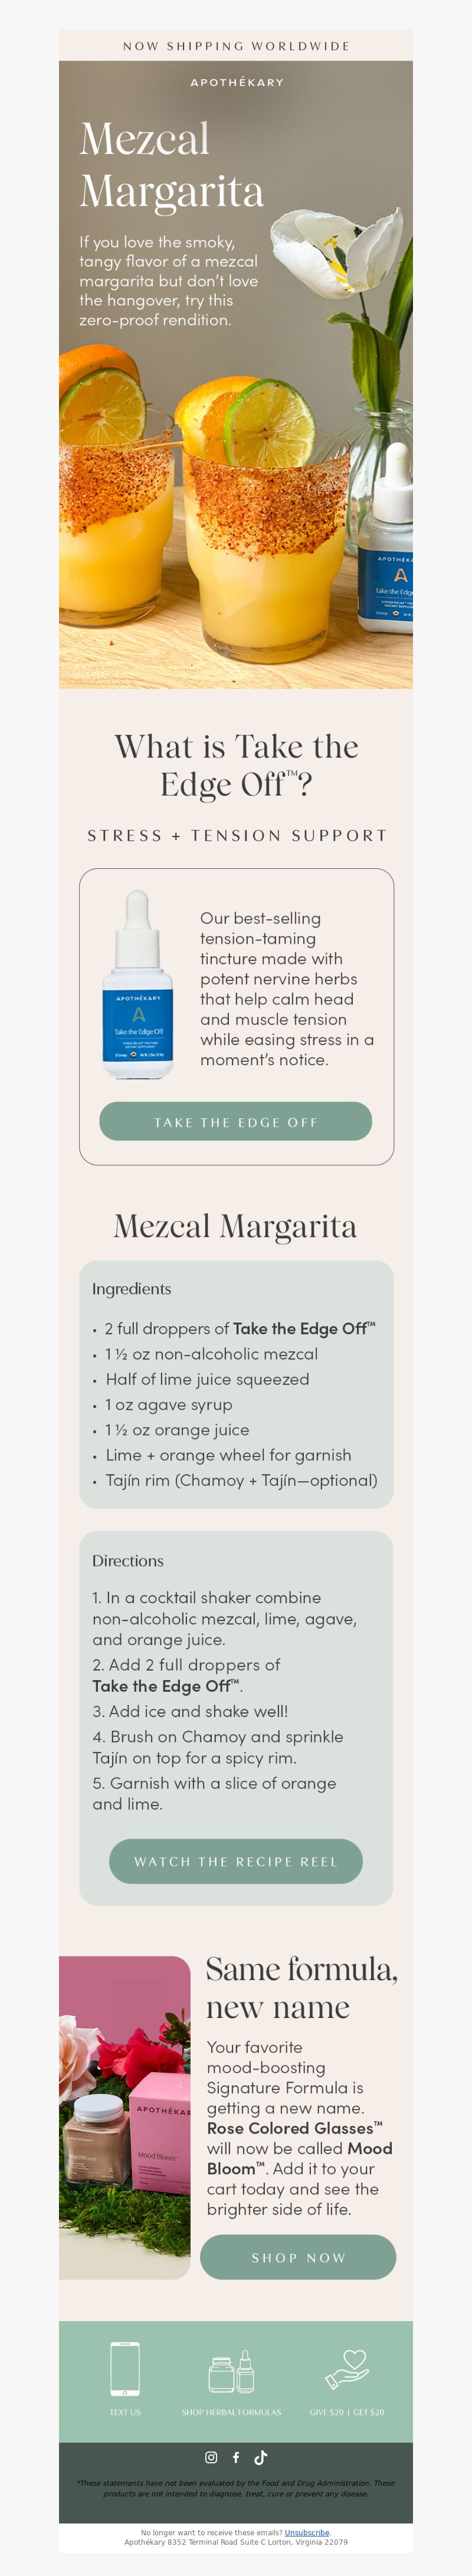This screenshot has width=472, height=2576.
Task: Click the Apothékary logo in header
Action: pos(237,82)
